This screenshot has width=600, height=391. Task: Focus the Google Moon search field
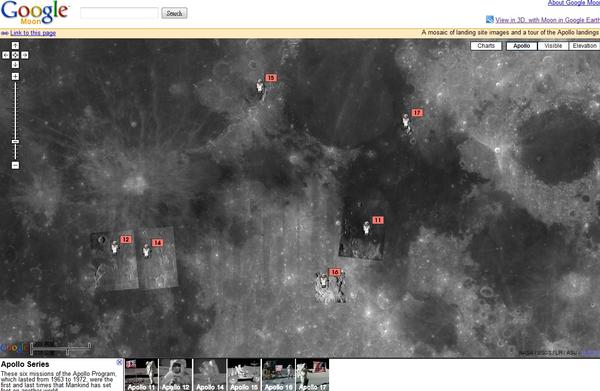(119, 13)
